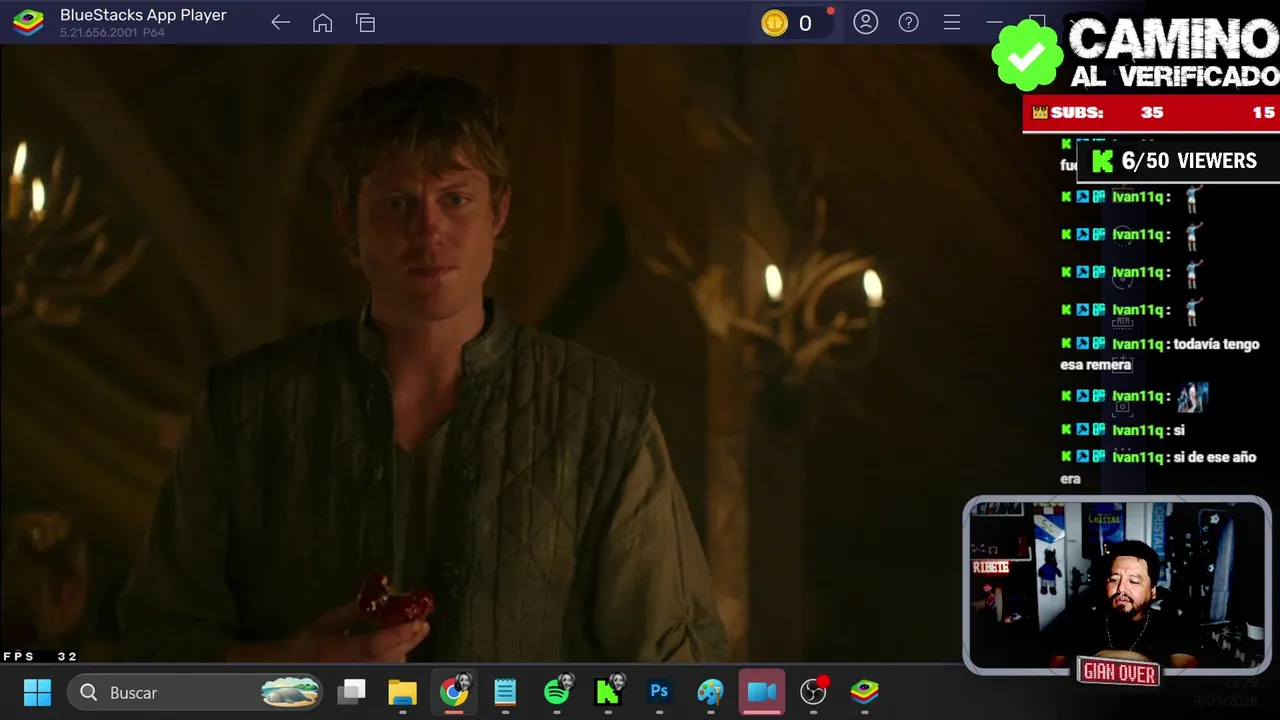Screen dimensions: 1280x720
Task: Open the BlueStacks recent apps view
Action: [x=365, y=23]
